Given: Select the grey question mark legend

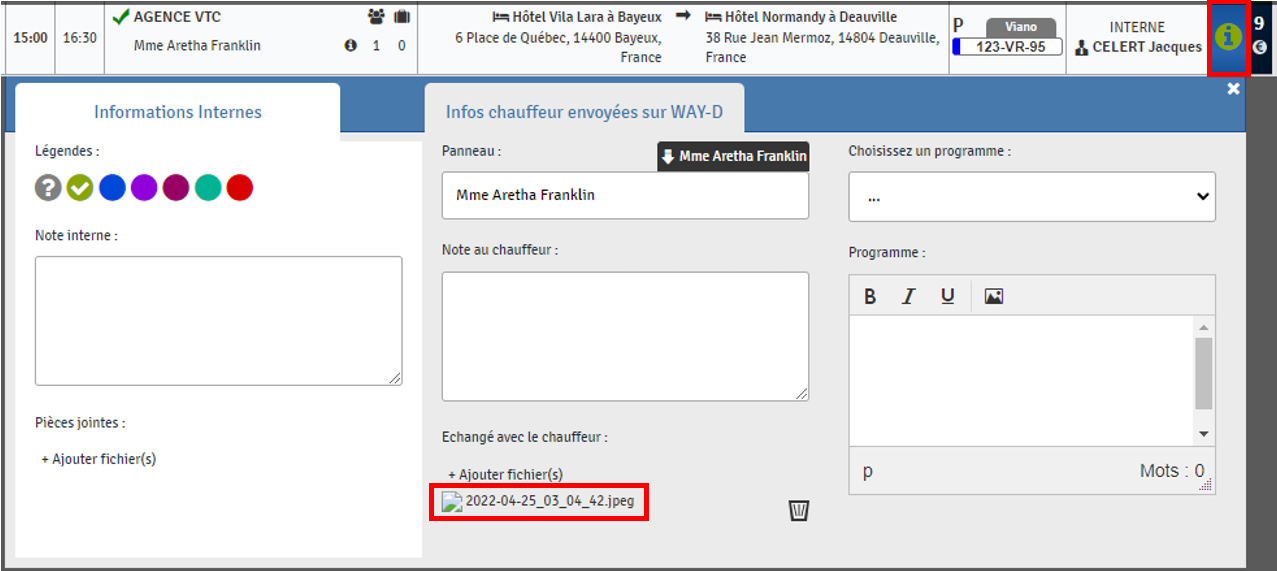Looking at the screenshot, I should [x=48, y=187].
